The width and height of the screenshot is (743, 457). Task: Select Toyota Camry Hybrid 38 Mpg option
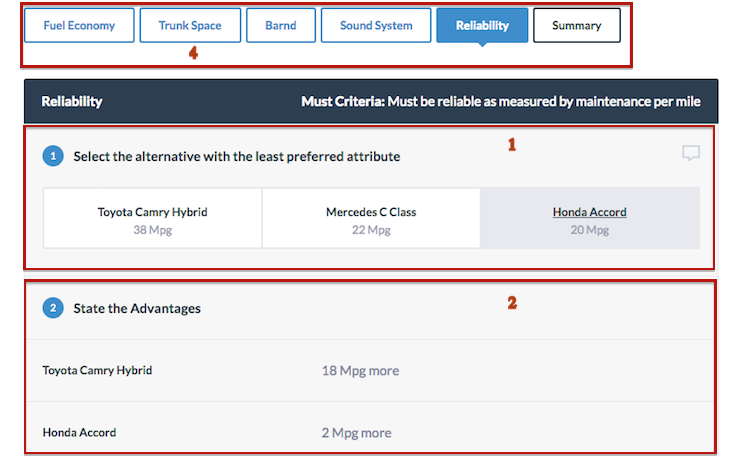pos(153,219)
